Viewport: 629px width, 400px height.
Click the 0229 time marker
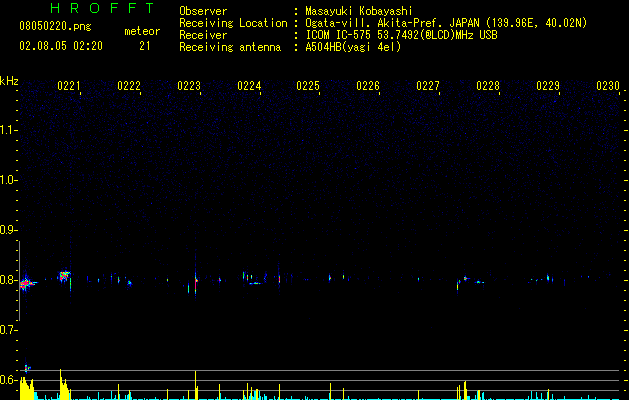(548, 86)
